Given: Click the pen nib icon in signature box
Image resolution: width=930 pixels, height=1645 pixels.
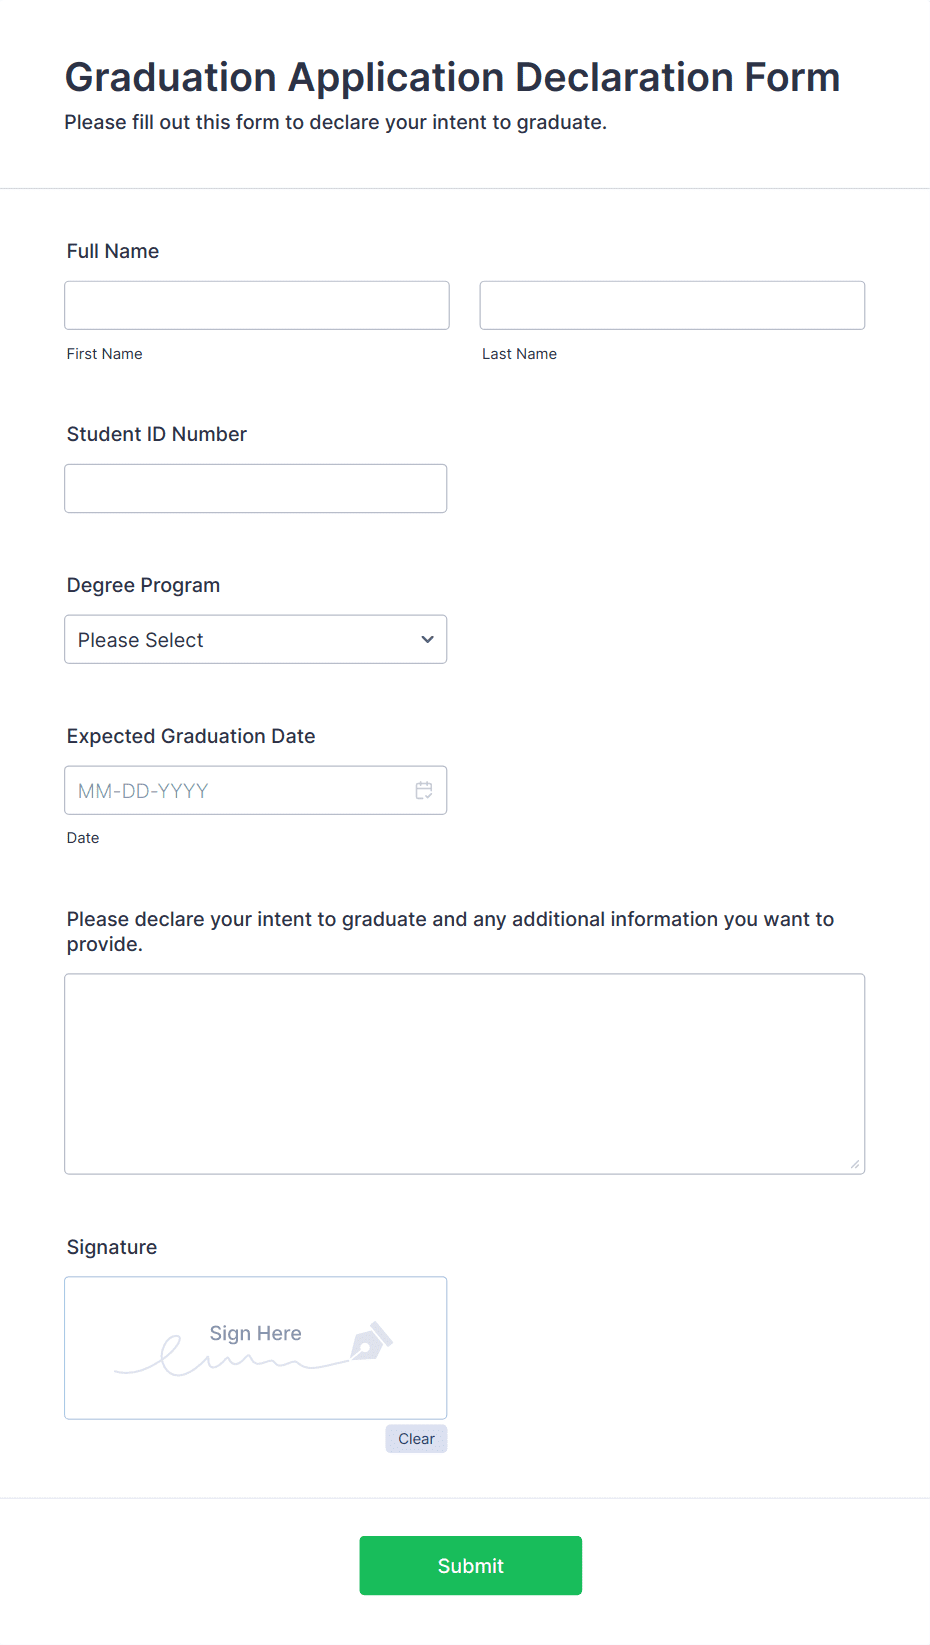Looking at the screenshot, I should point(371,1341).
